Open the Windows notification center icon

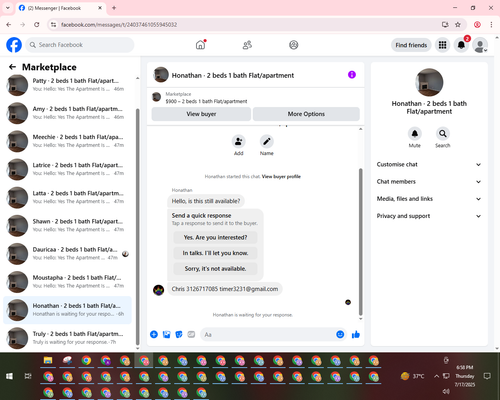(x=487, y=376)
